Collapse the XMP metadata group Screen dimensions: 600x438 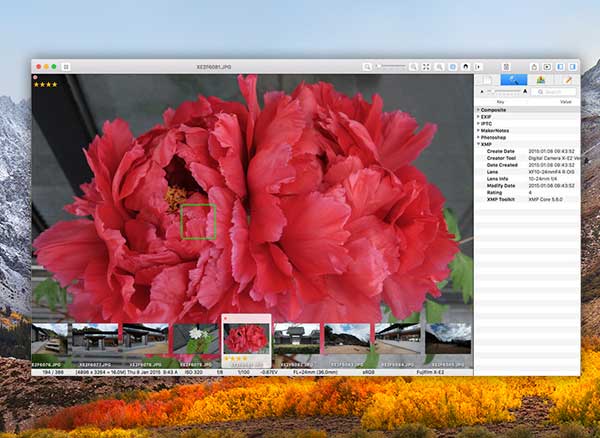(x=478, y=144)
